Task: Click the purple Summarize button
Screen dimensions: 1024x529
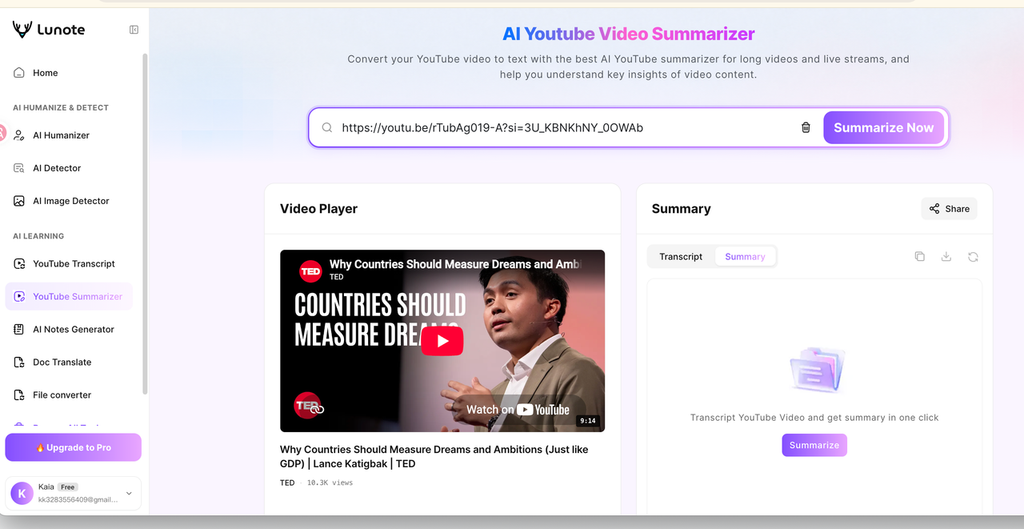Action: 814,445
